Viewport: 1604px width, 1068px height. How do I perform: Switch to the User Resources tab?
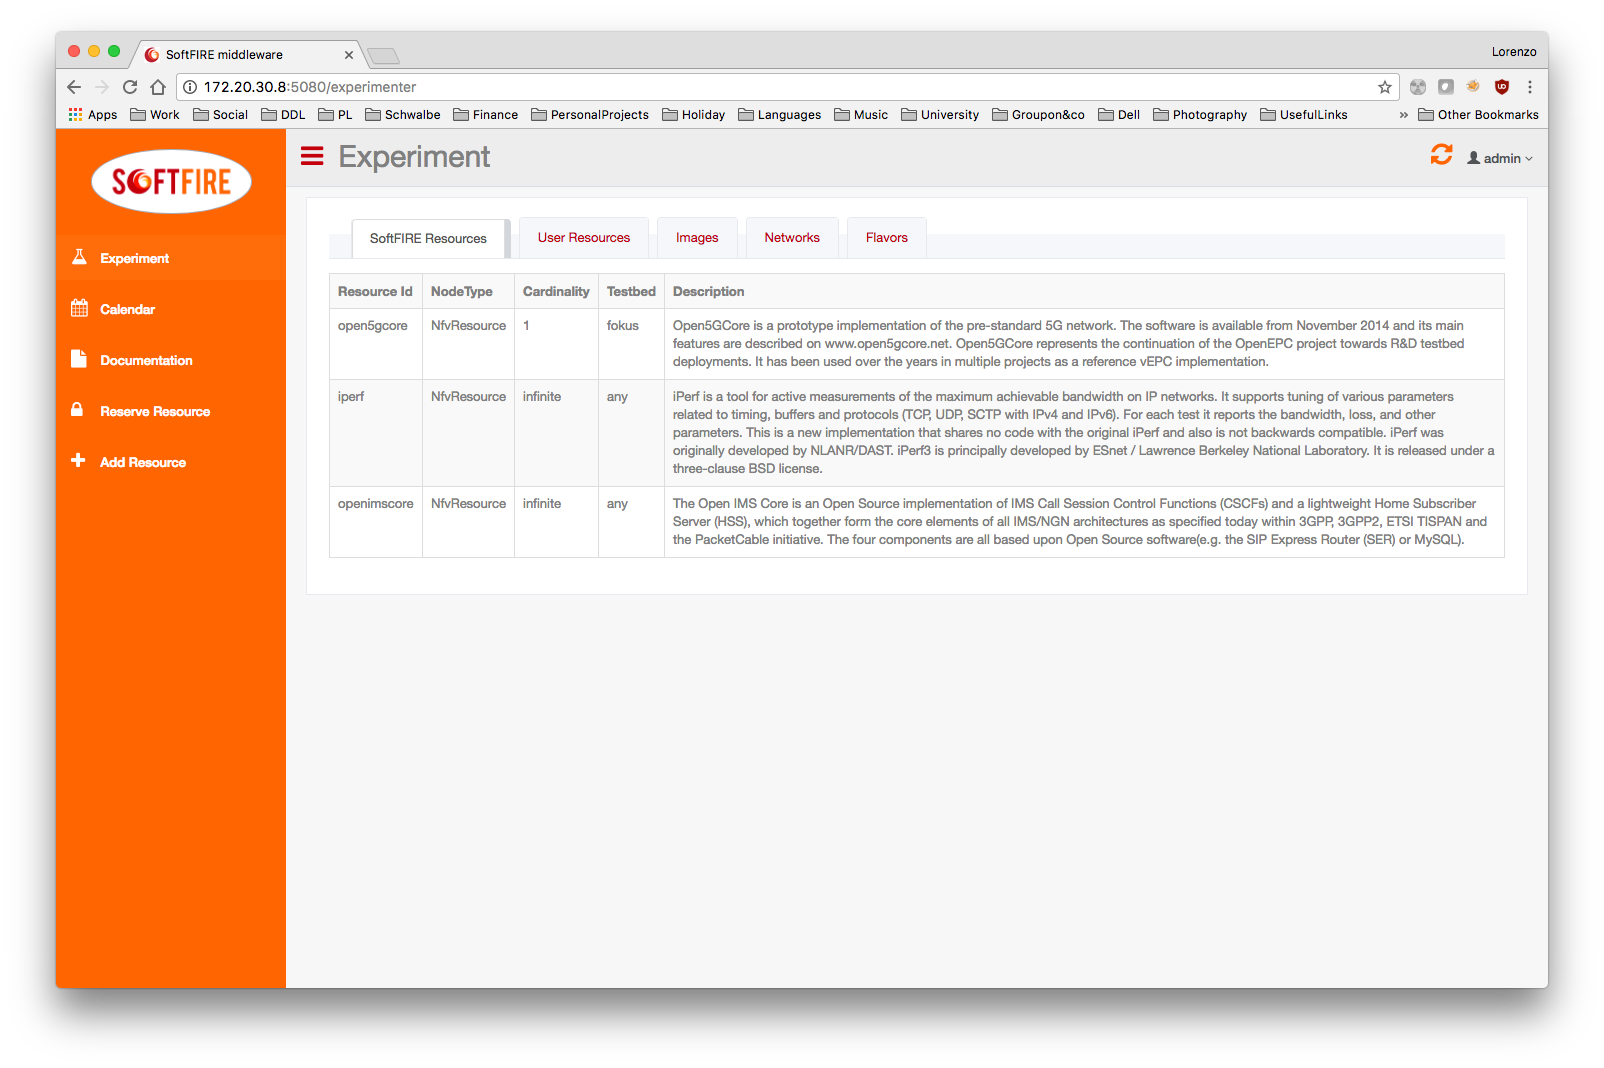coord(584,237)
